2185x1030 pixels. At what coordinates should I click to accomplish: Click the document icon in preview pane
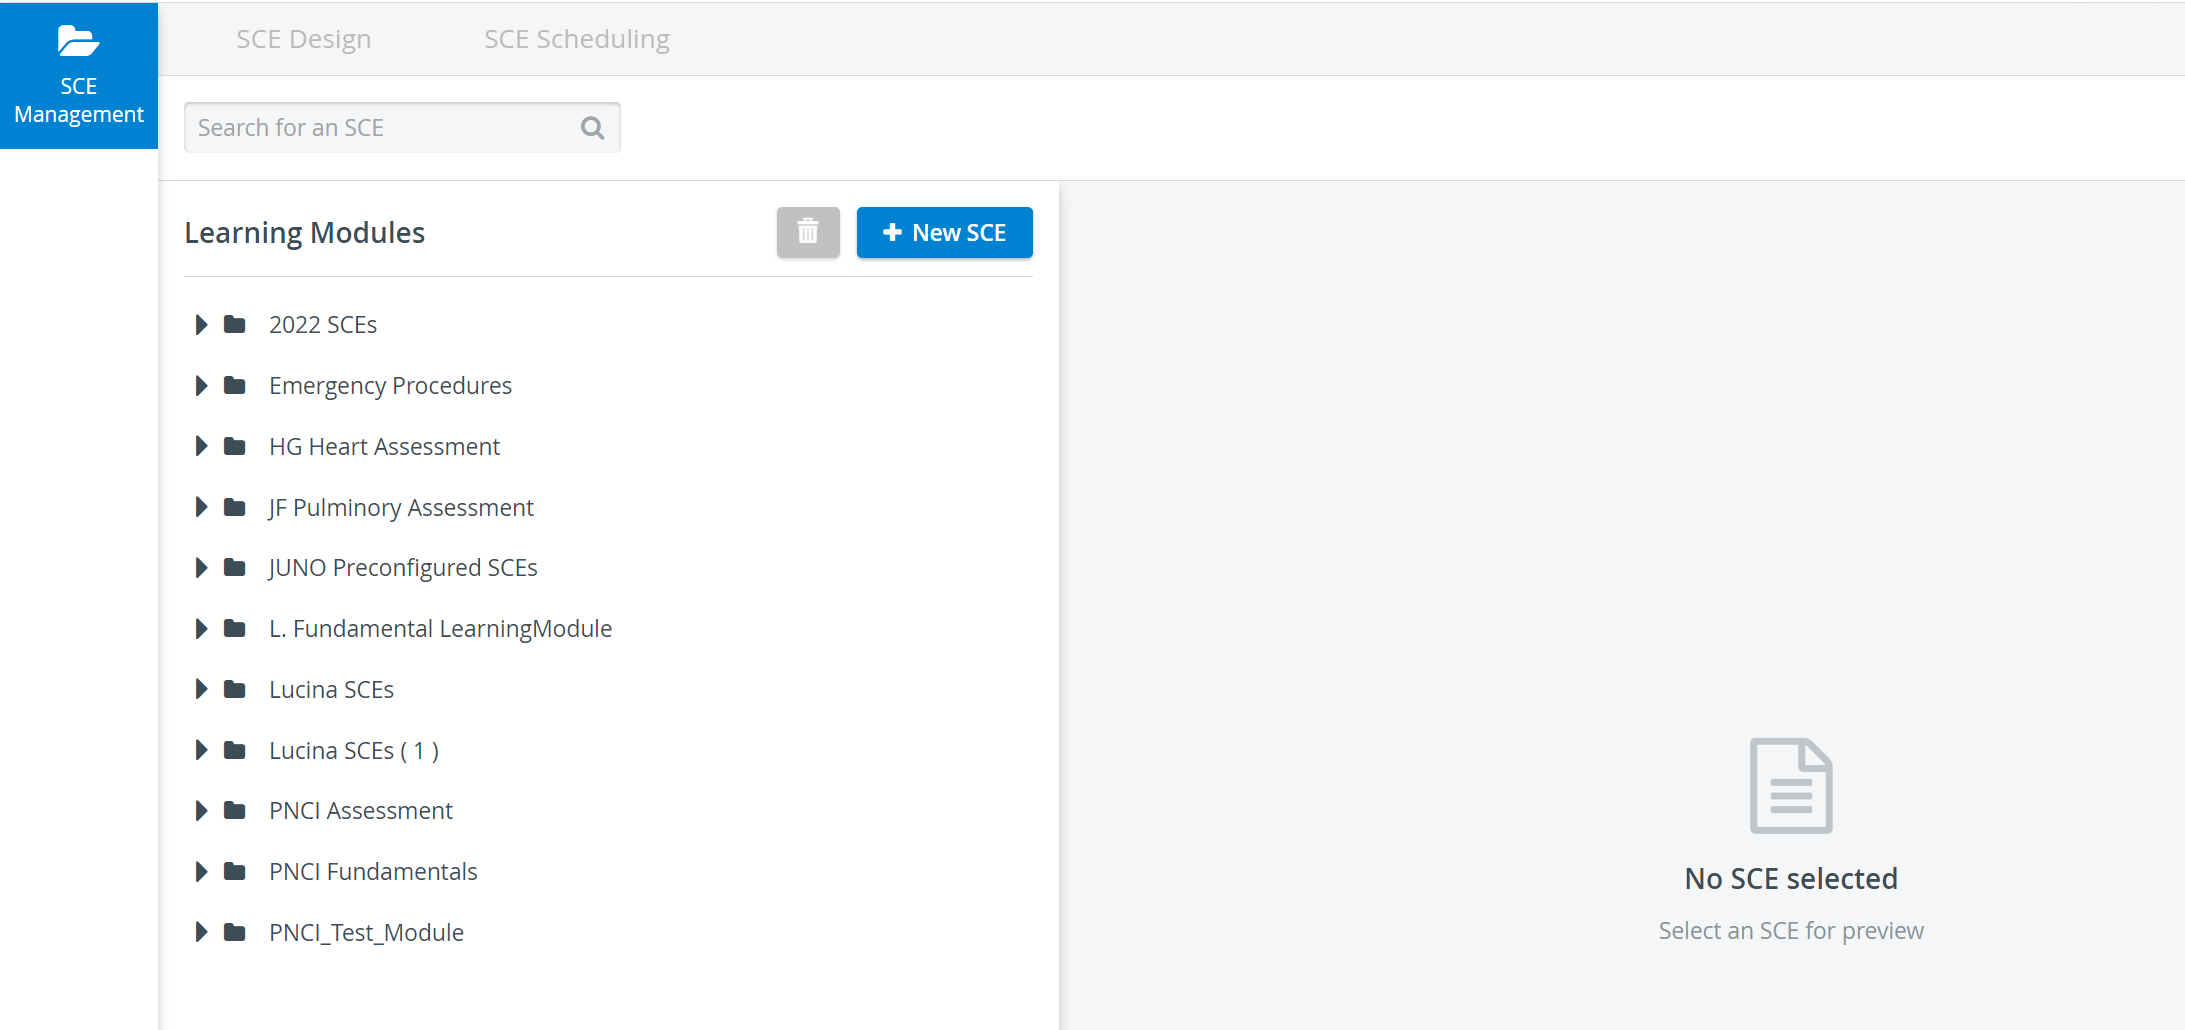pos(1791,786)
